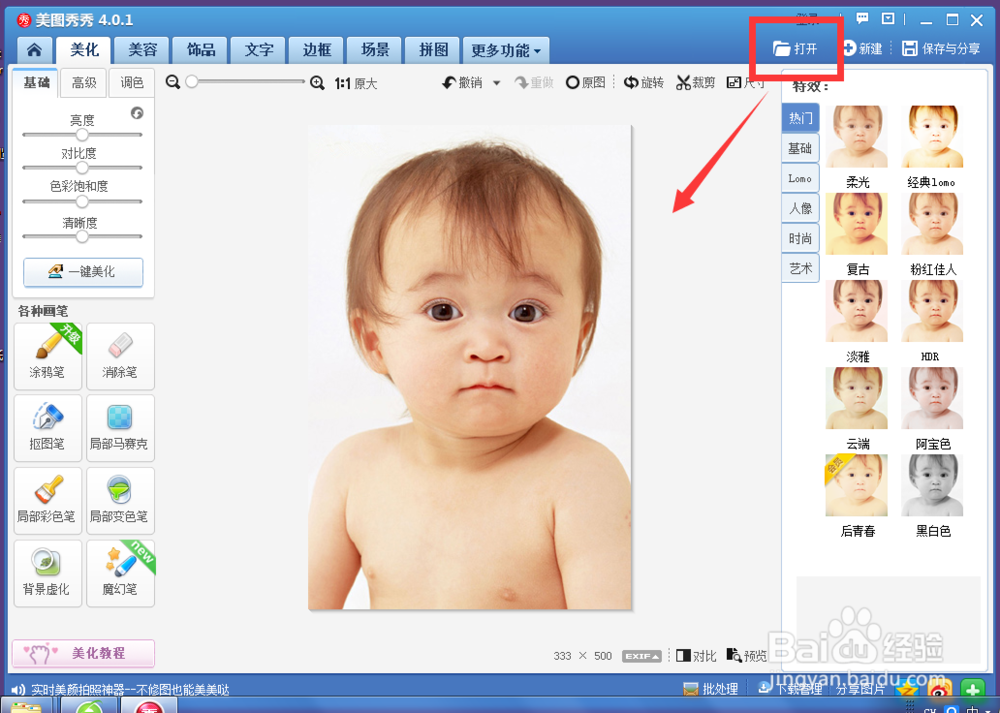Open the 背景虚化 background blur tool
The width and height of the screenshot is (1000, 713).
click(48, 573)
